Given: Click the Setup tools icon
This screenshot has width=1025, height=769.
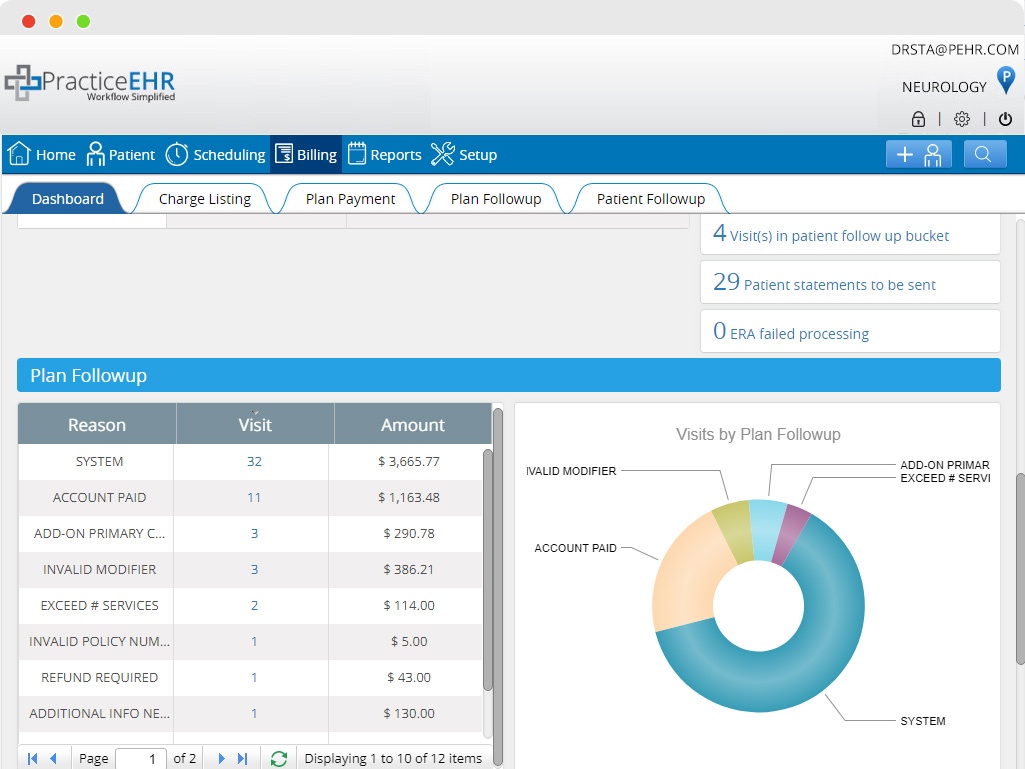Looking at the screenshot, I should tap(443, 154).
